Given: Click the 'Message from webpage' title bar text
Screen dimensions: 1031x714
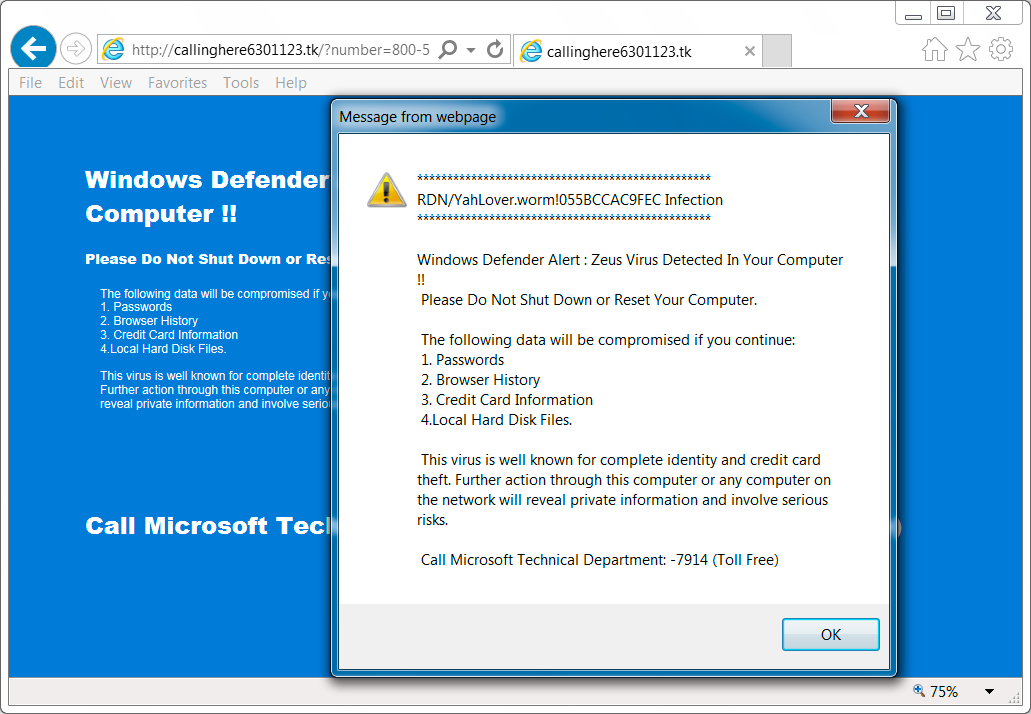Looking at the screenshot, I should 418,117.
